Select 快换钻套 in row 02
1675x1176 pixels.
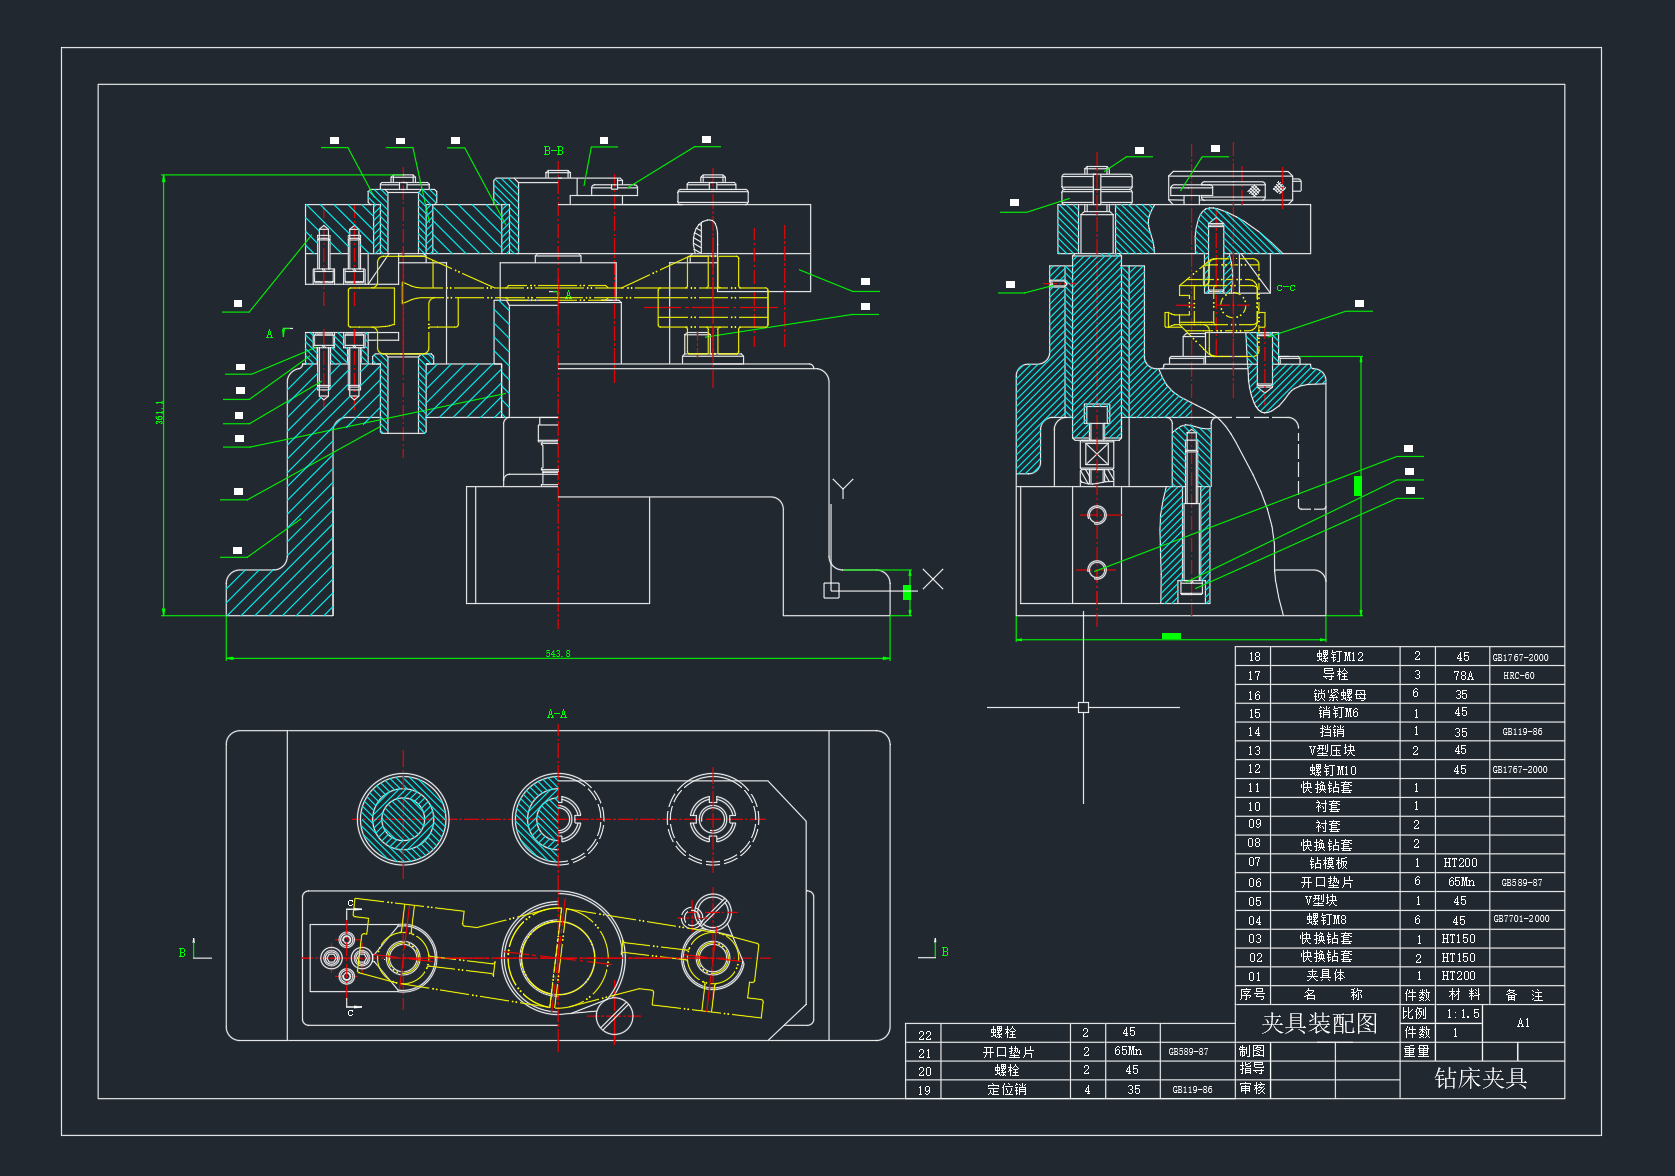[x=1326, y=957]
